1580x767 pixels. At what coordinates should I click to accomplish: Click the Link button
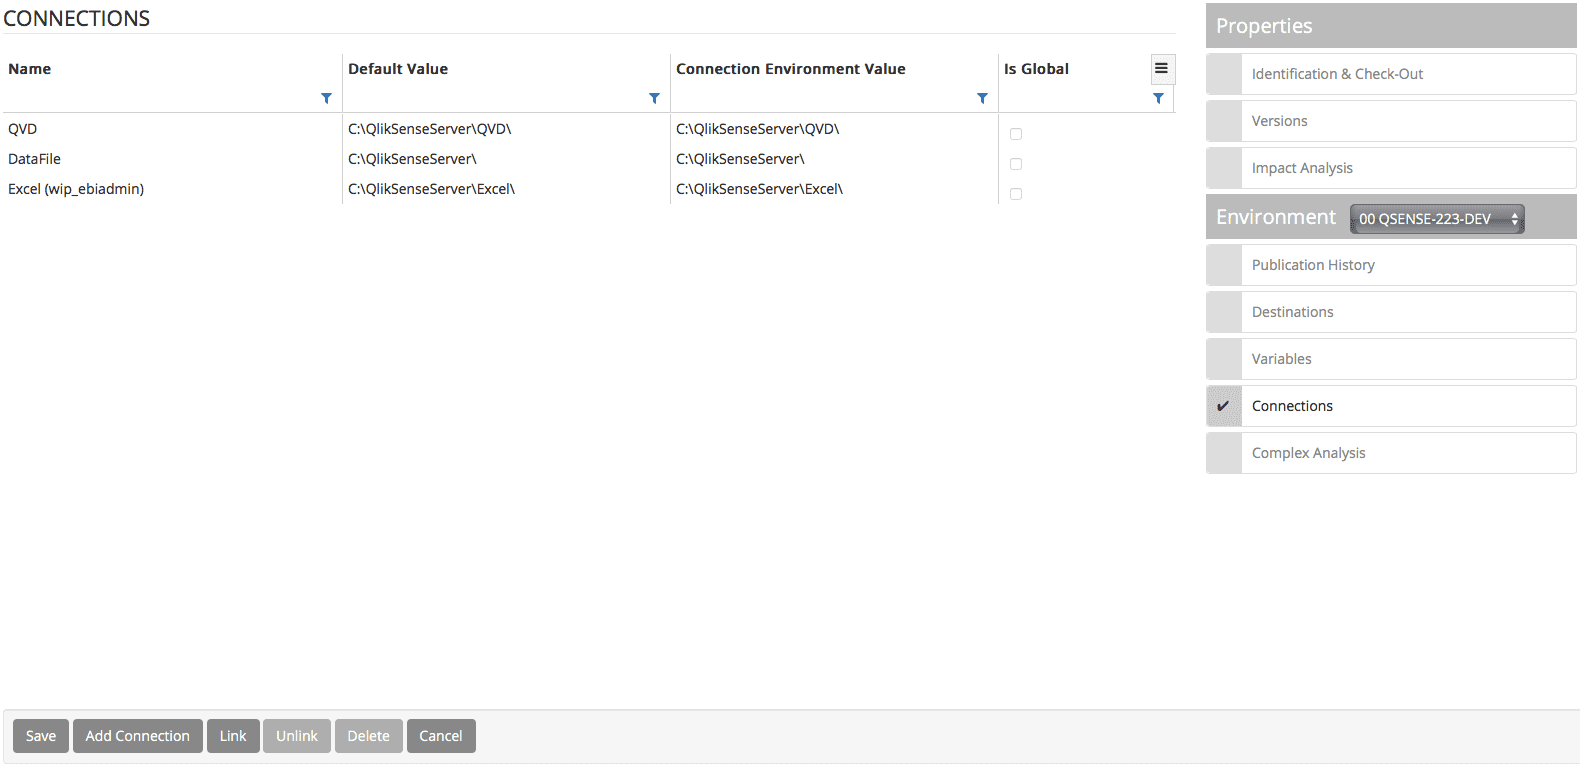coord(233,736)
